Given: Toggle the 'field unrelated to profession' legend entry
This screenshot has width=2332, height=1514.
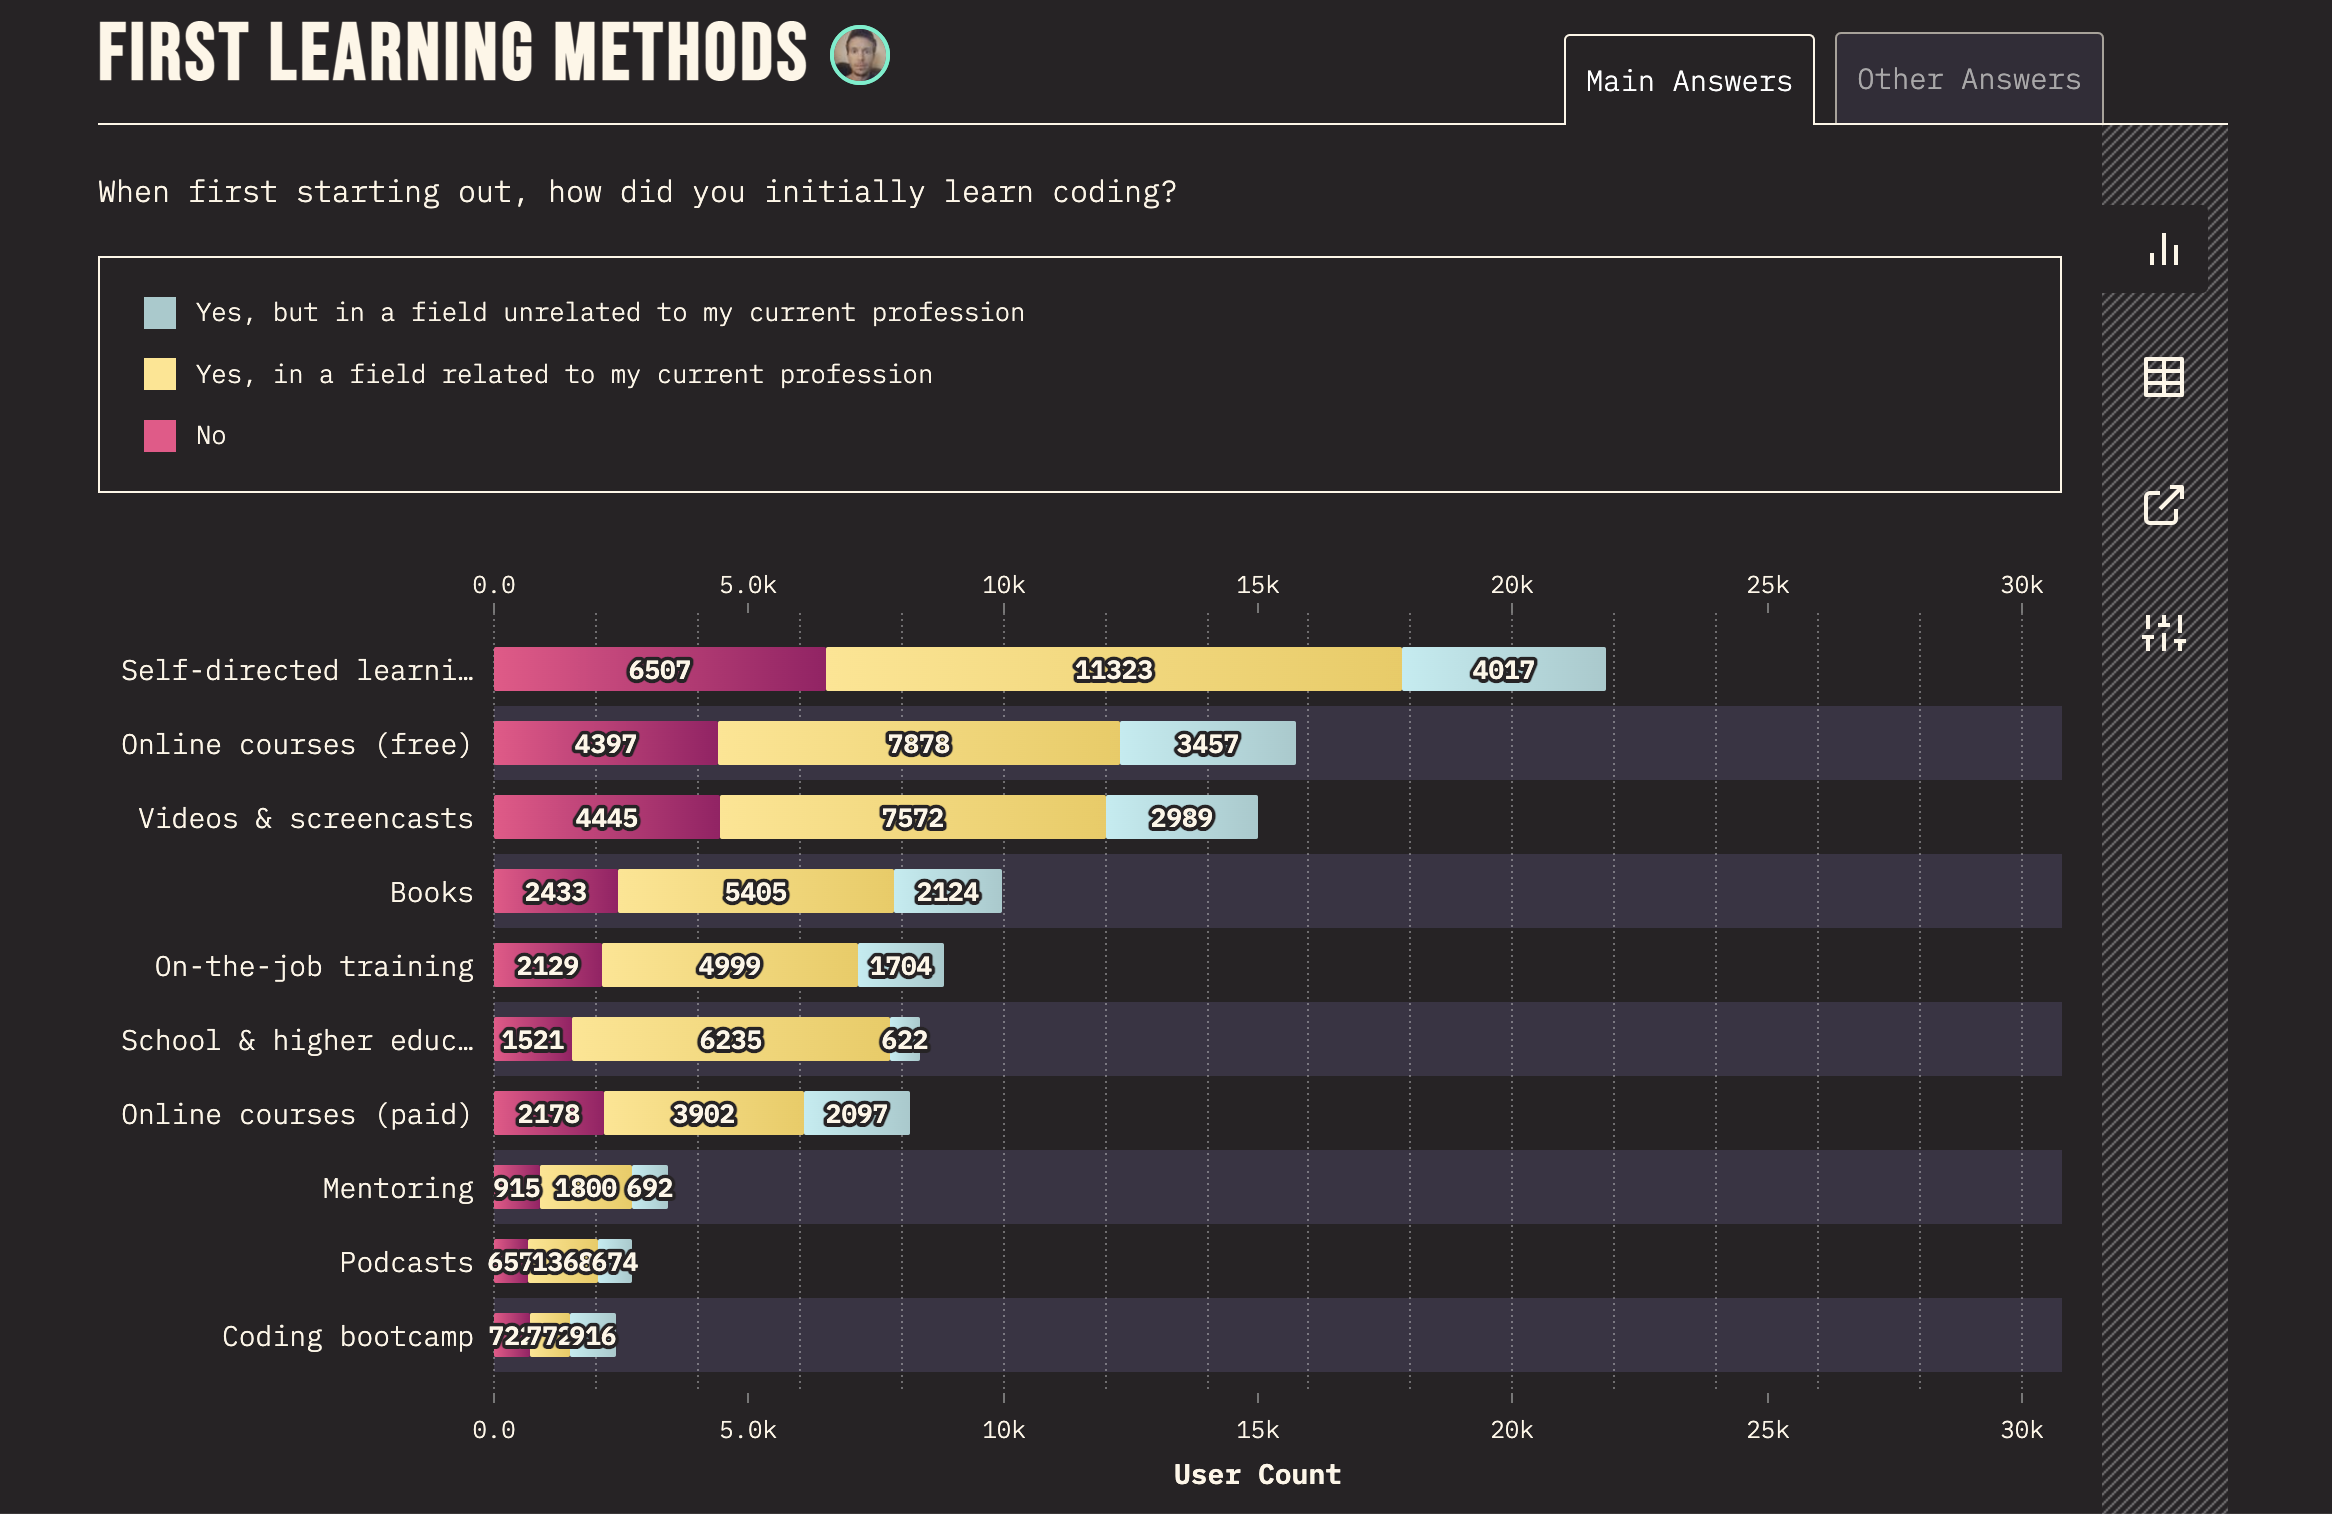Looking at the screenshot, I should 609,311.
